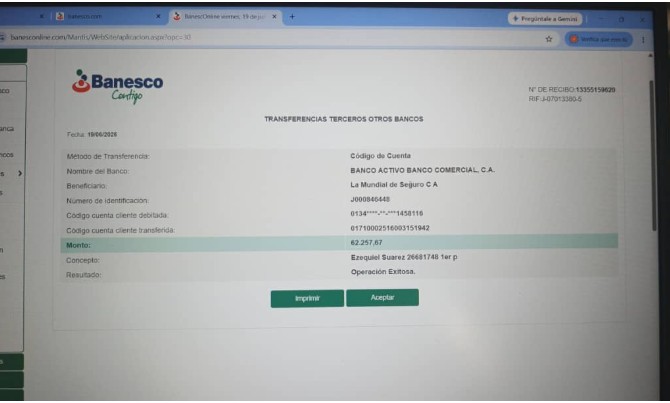Click the Beneficiario label
Screen dimensions: 670x403
tap(87, 186)
